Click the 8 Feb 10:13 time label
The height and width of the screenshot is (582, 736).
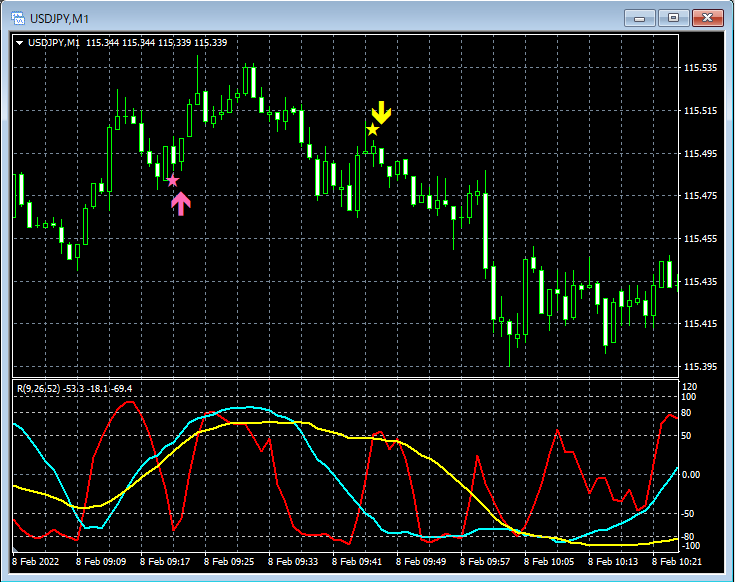click(x=613, y=562)
